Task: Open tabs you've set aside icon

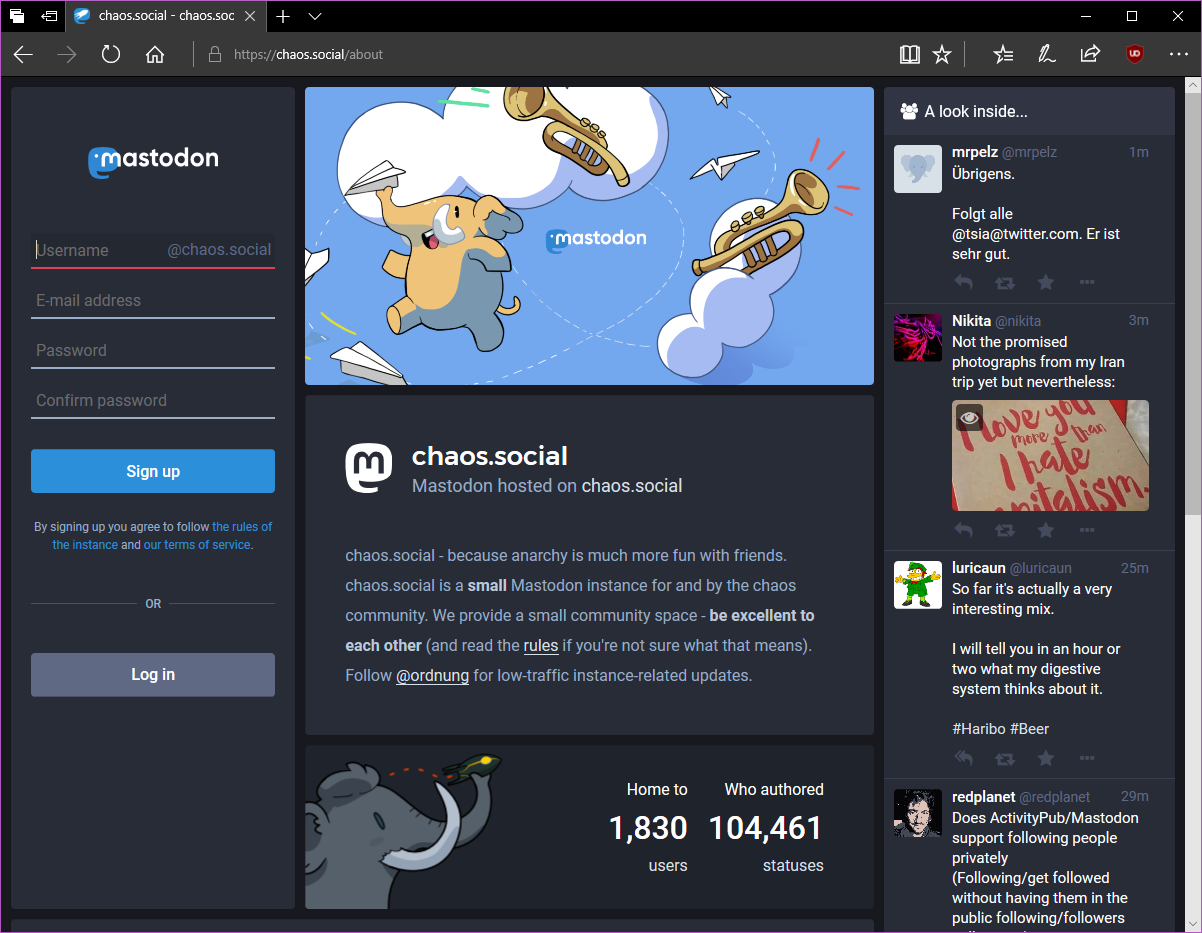Action: click(17, 16)
